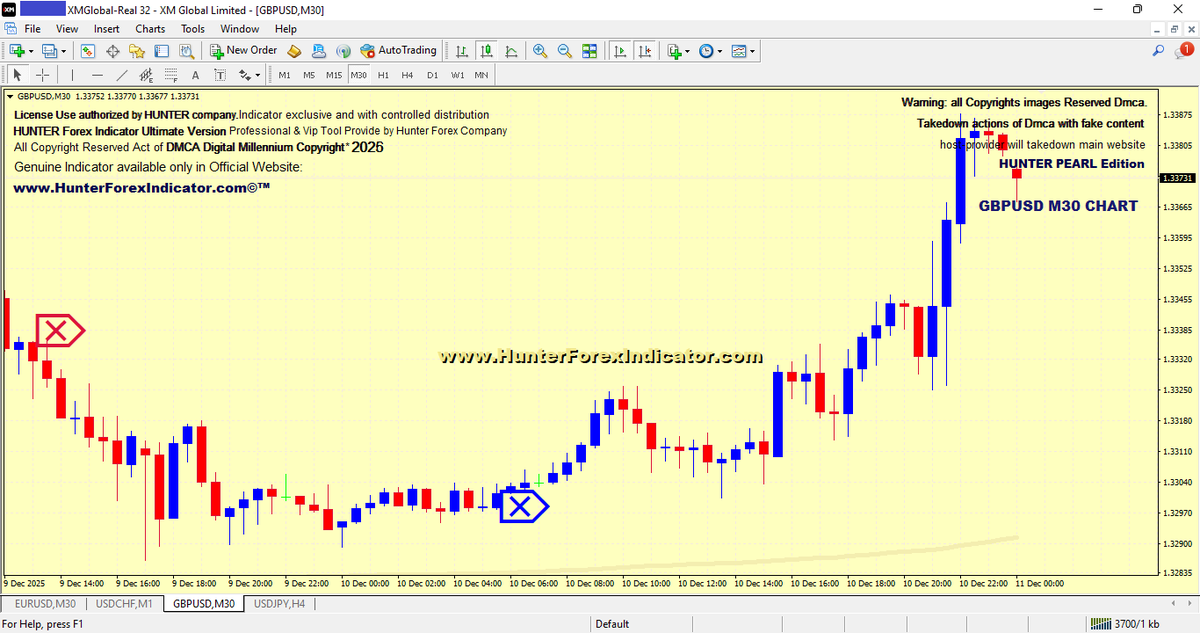The image size is (1200, 633).
Task: Switch to the EURUSD,M30 chart tab
Action: [43, 604]
